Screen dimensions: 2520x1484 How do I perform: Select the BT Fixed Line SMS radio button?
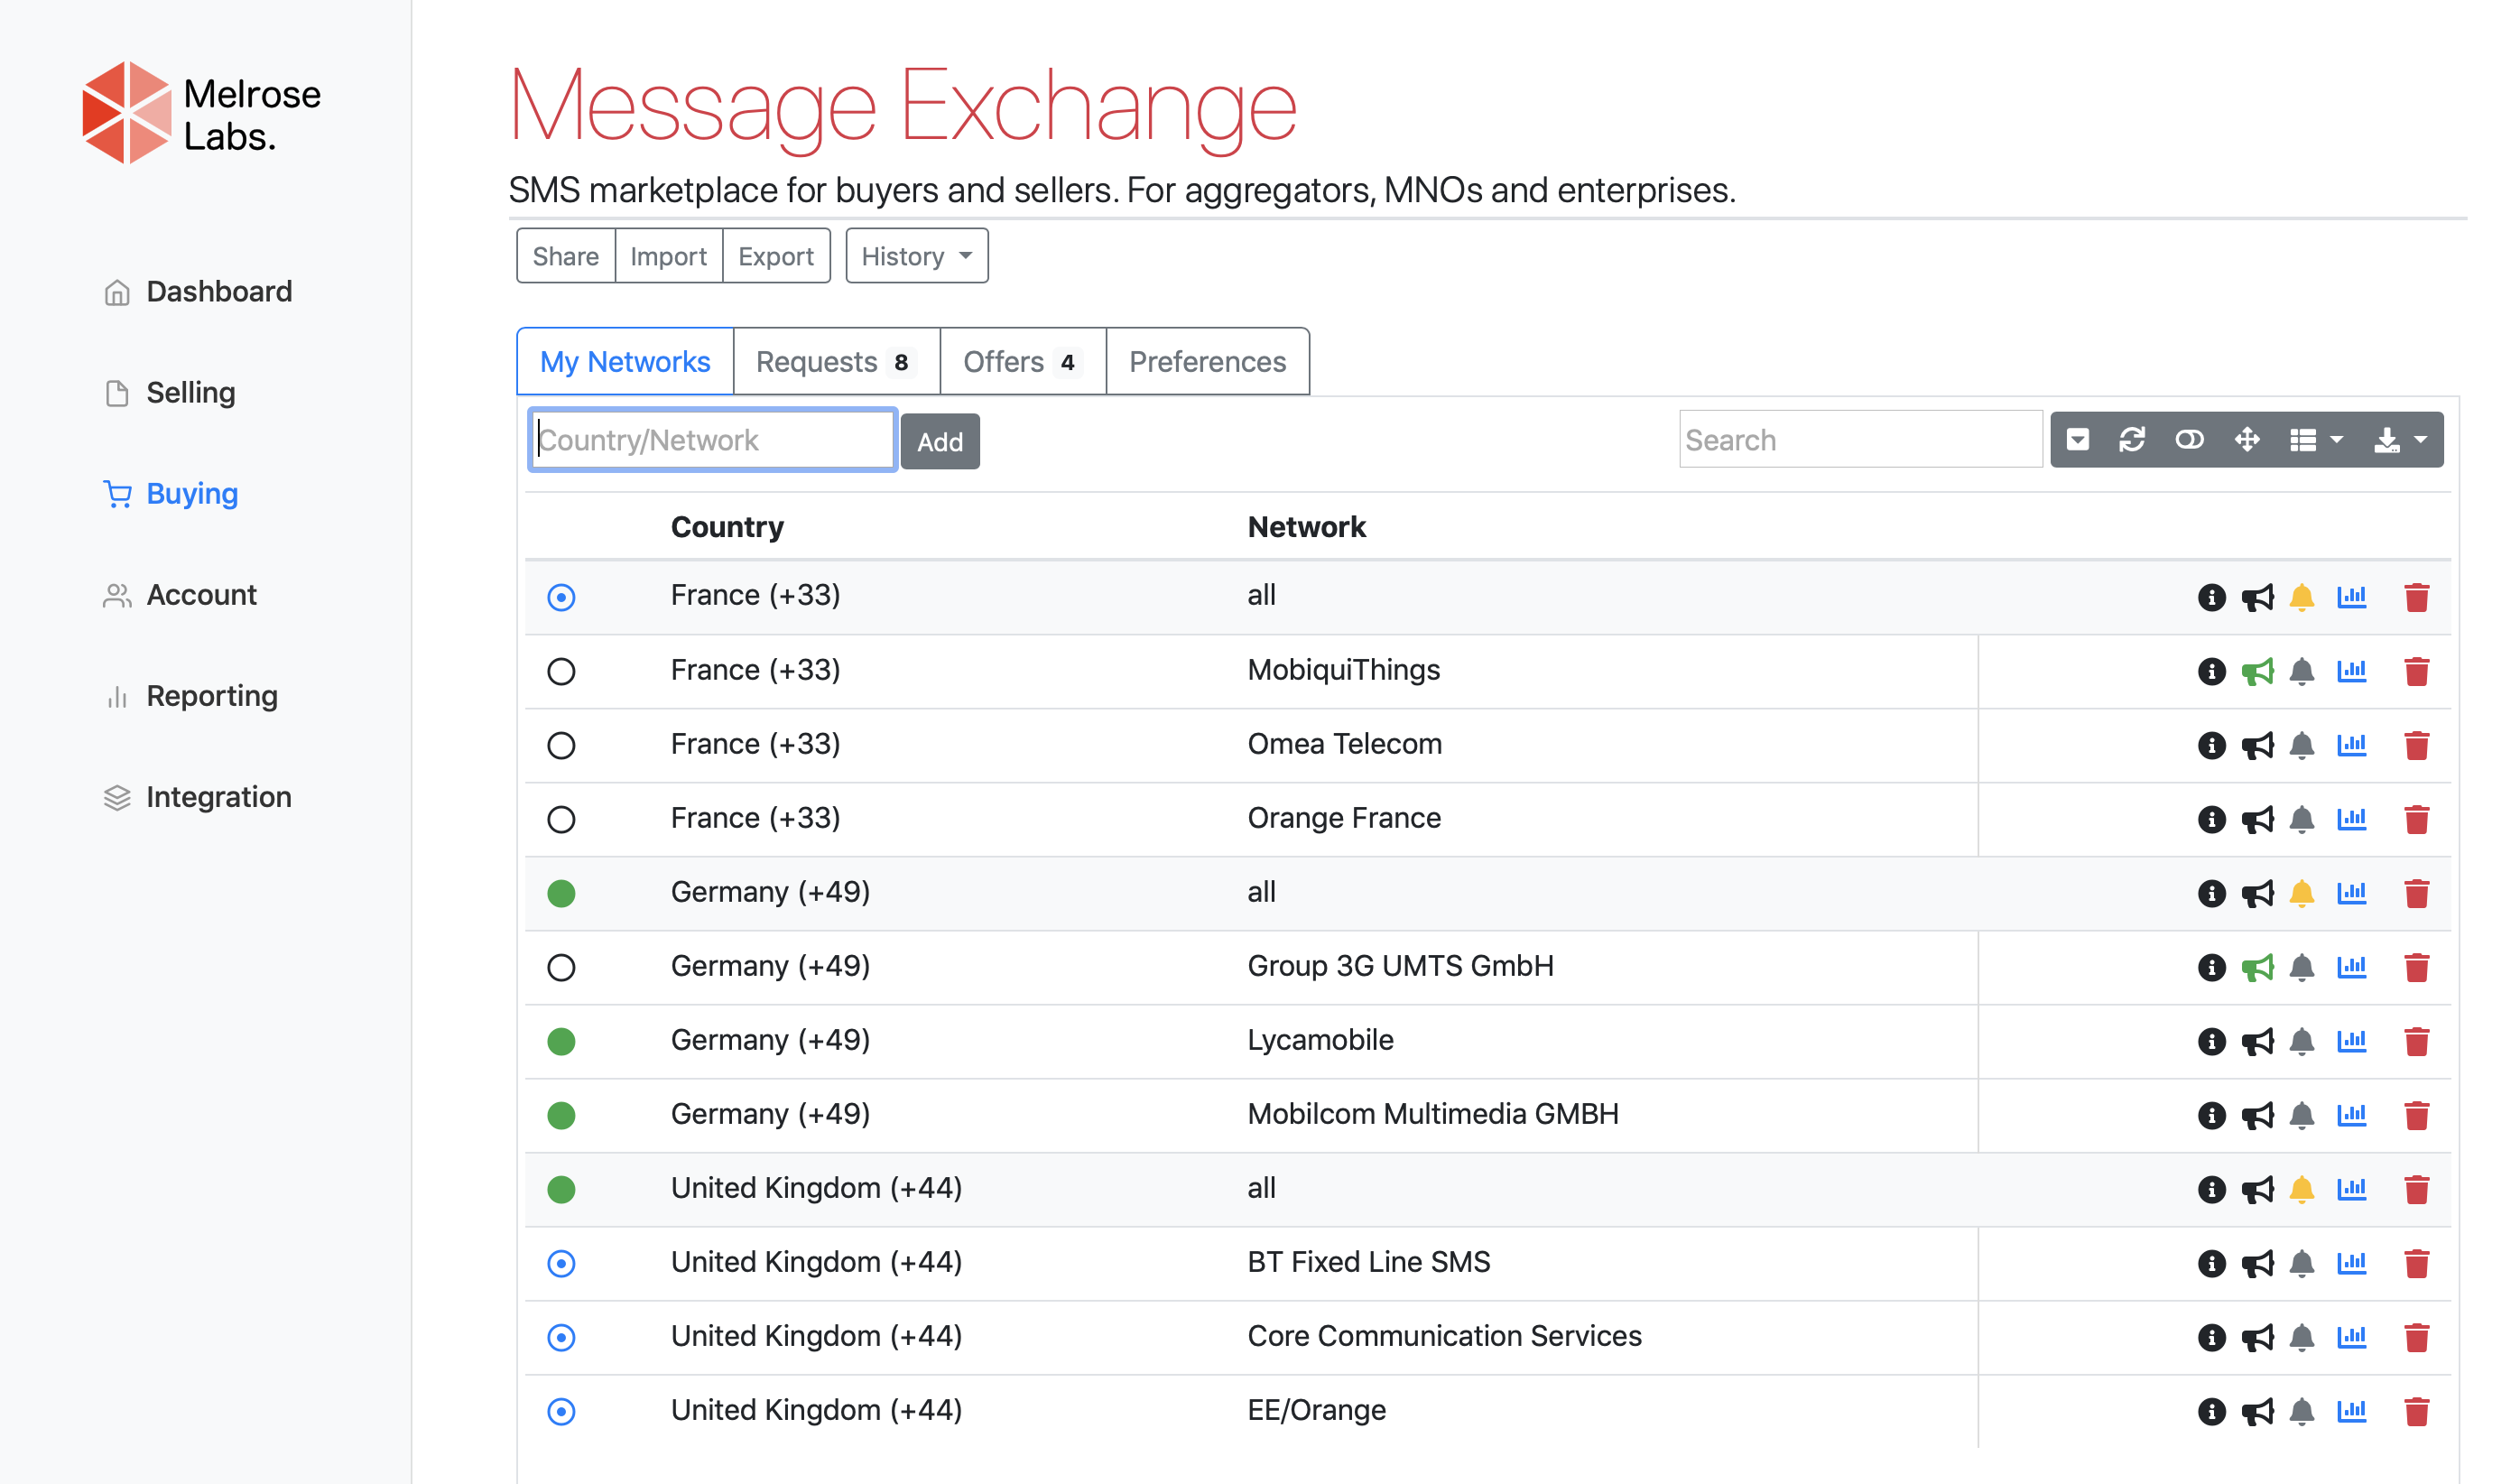561,1263
